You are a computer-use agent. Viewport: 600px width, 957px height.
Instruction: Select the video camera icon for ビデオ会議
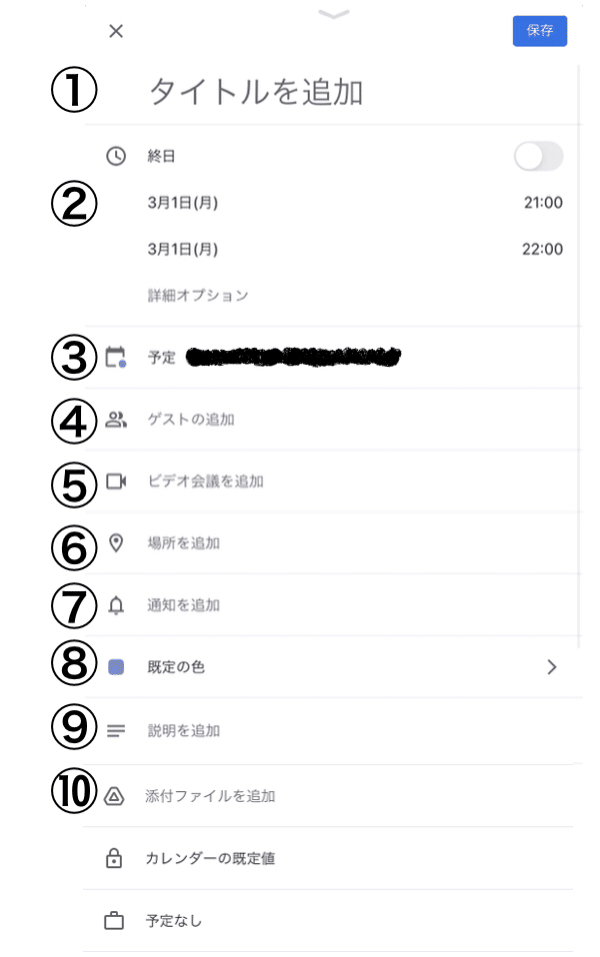[115, 482]
